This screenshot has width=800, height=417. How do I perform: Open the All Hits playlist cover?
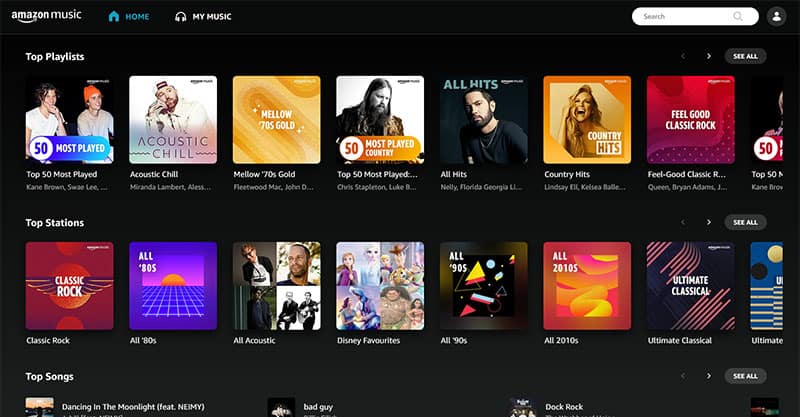[484, 120]
